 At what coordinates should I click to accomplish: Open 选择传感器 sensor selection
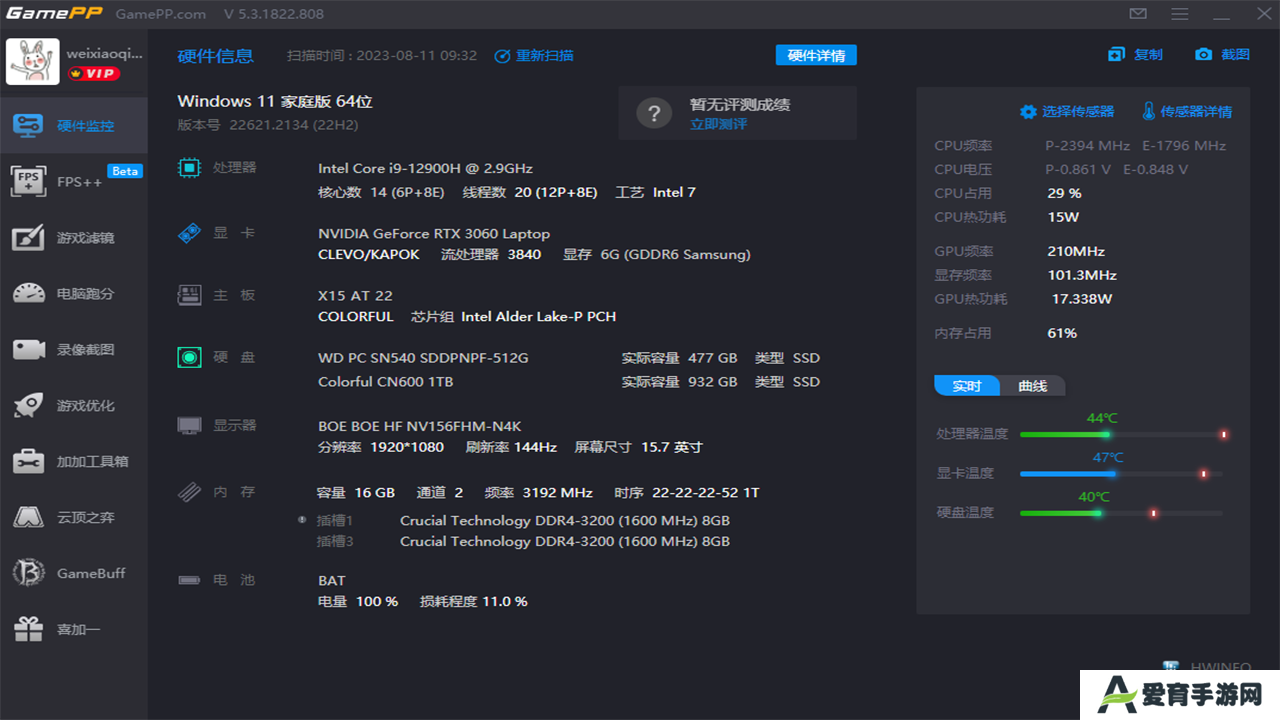click(1066, 112)
